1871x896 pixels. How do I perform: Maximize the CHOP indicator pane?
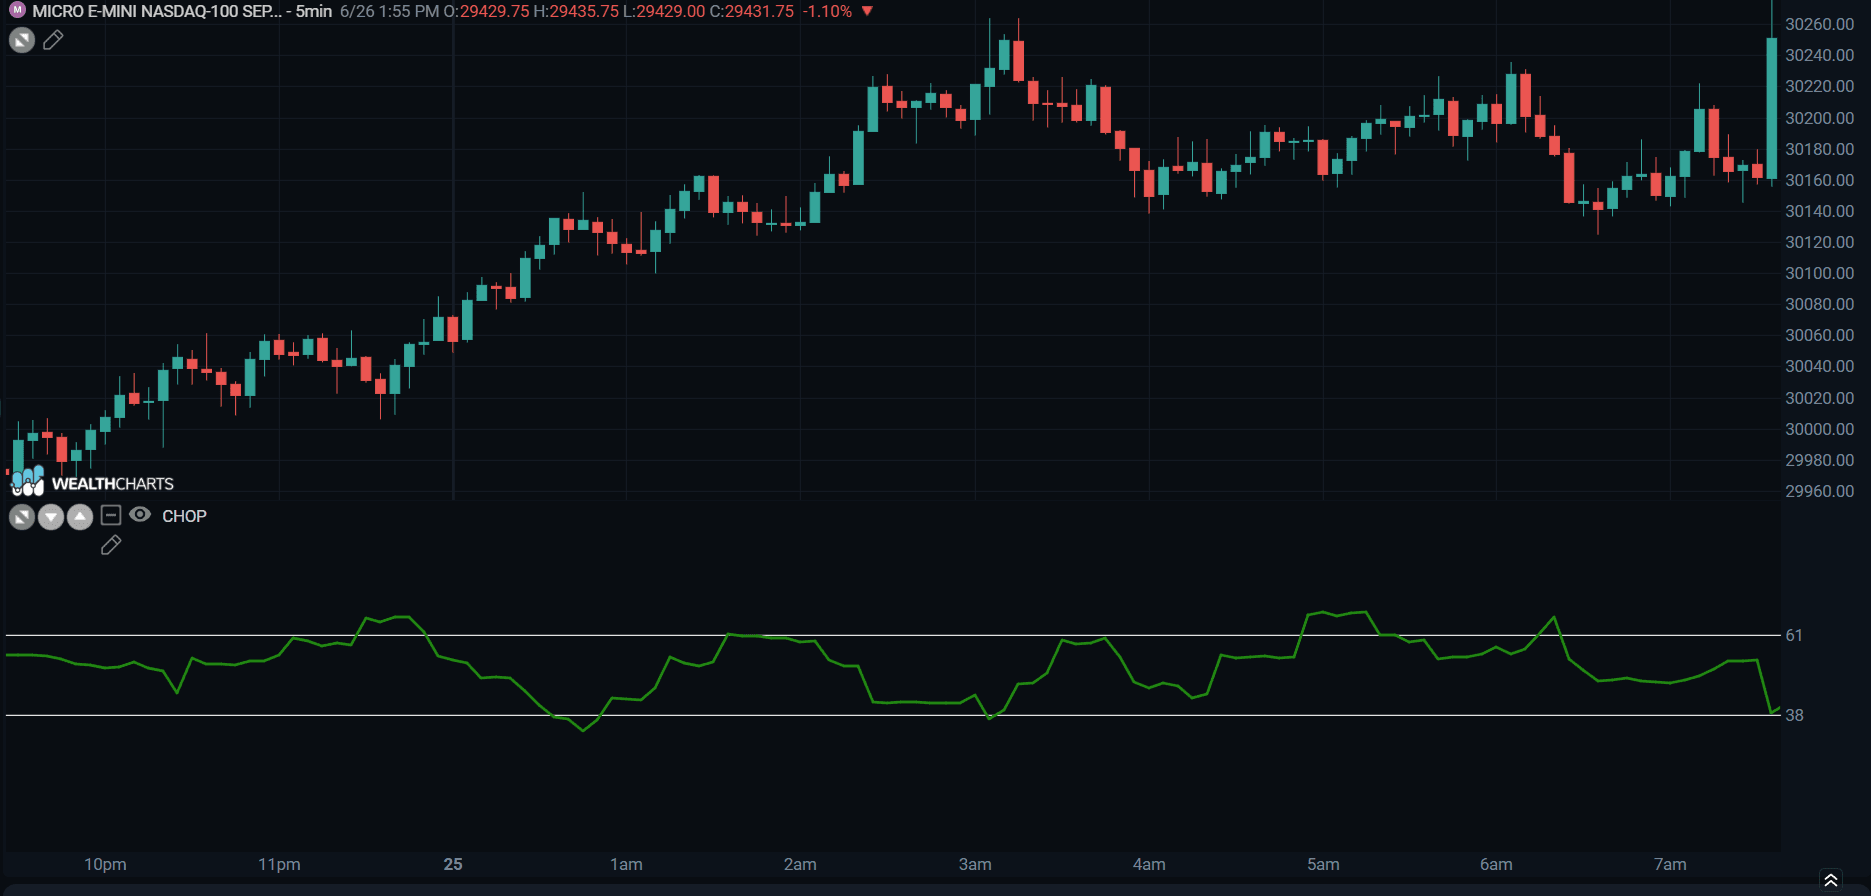[x=22, y=517]
